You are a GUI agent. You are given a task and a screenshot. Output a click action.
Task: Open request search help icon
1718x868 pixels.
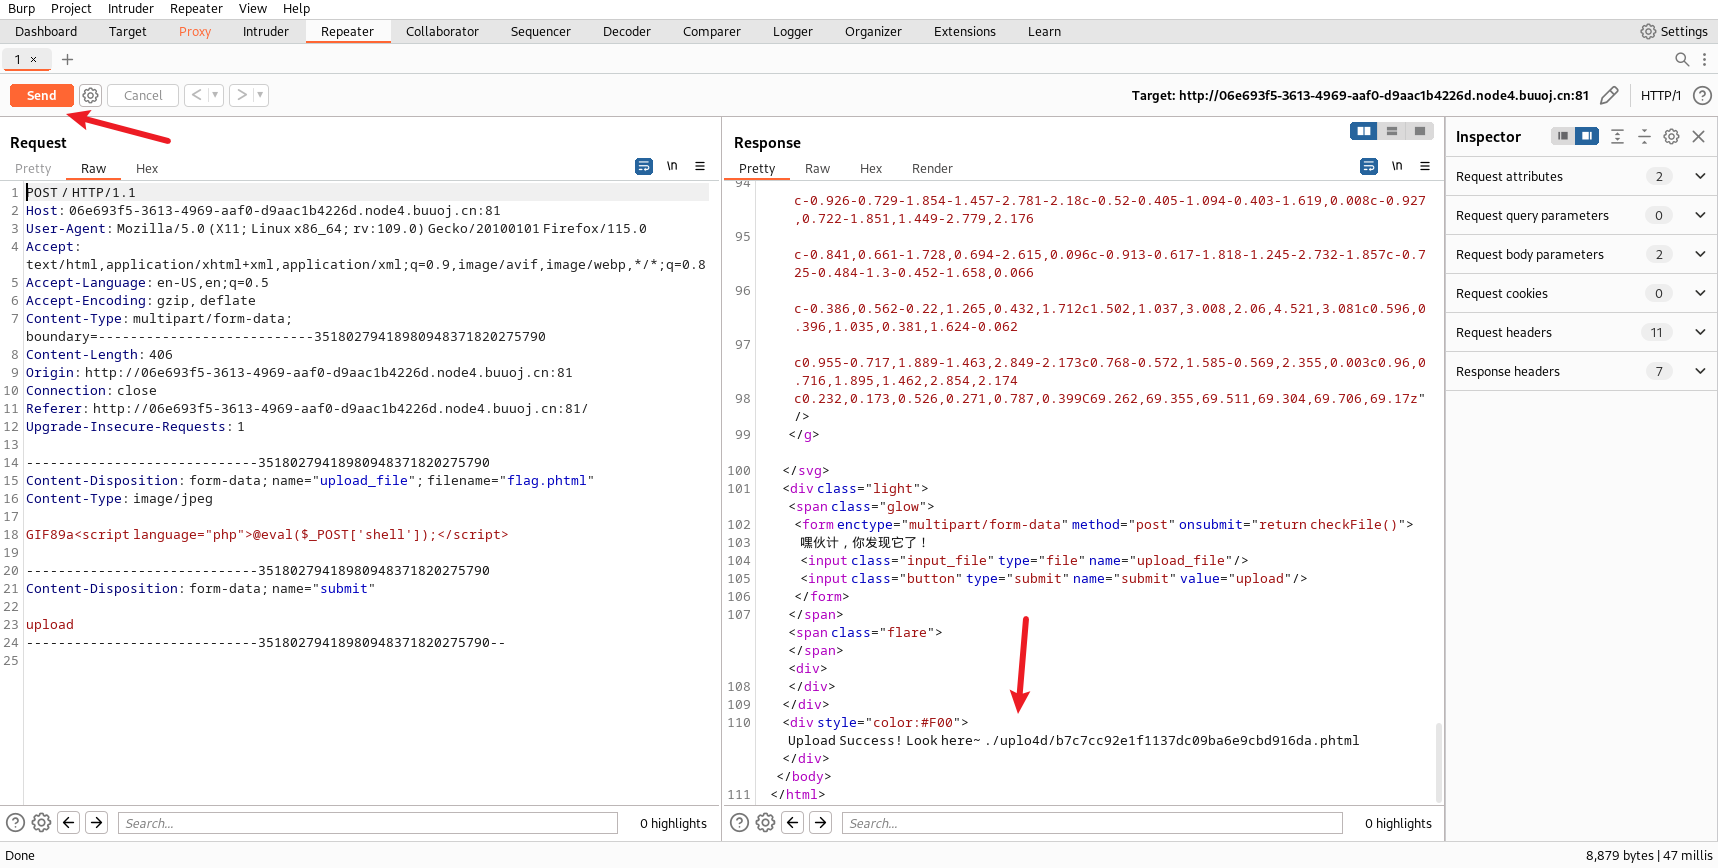pyautogui.click(x=15, y=822)
